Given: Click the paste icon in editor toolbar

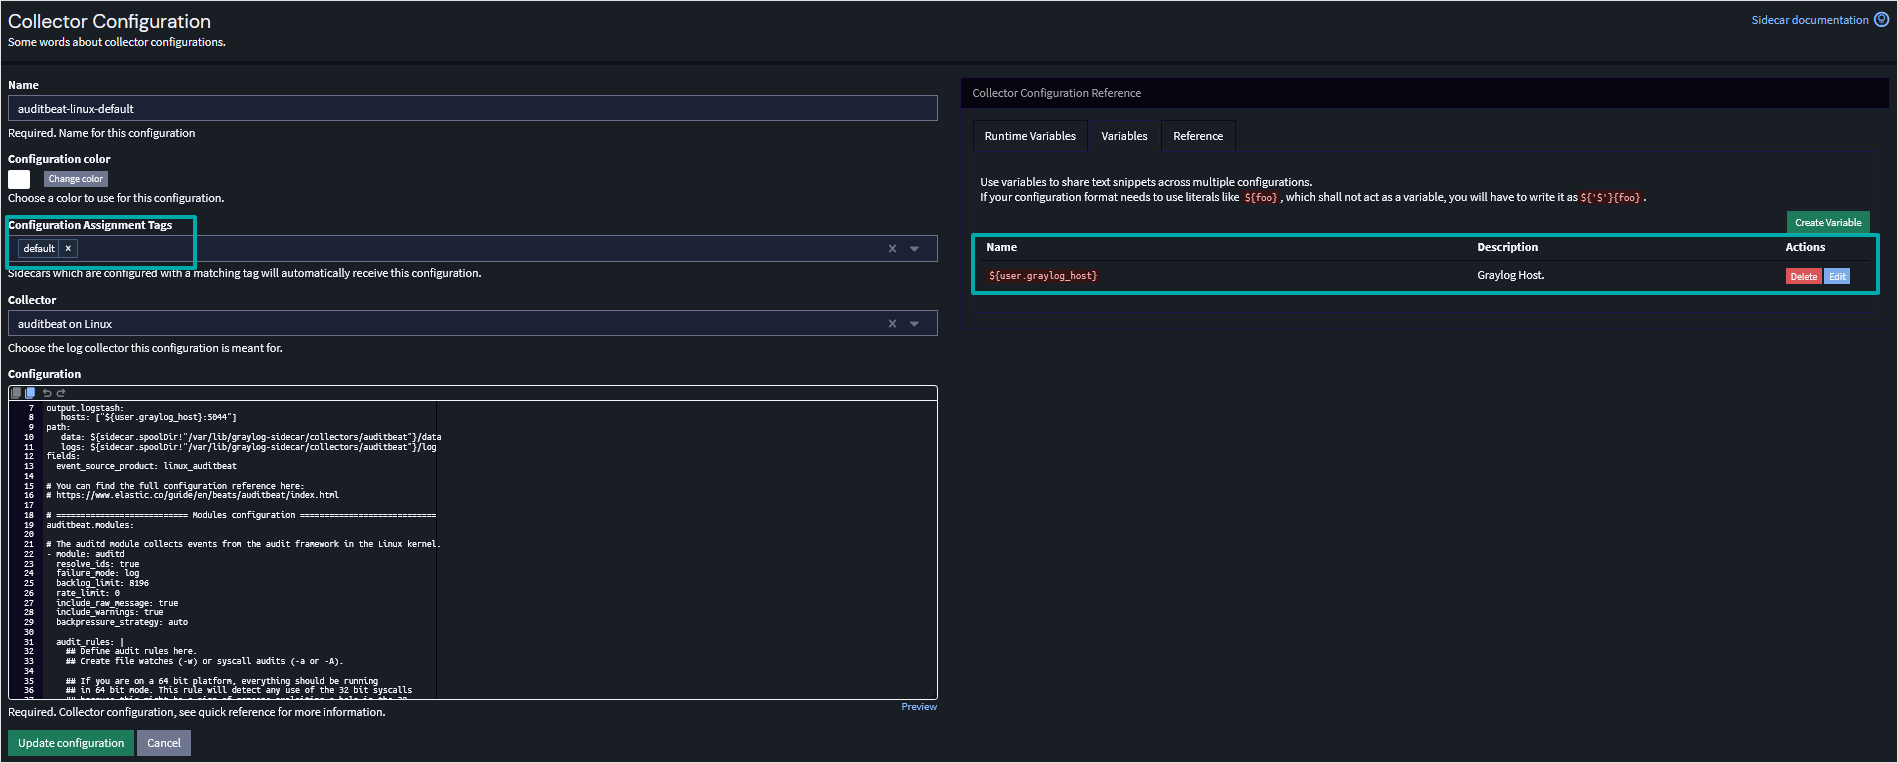Looking at the screenshot, I should 30,393.
